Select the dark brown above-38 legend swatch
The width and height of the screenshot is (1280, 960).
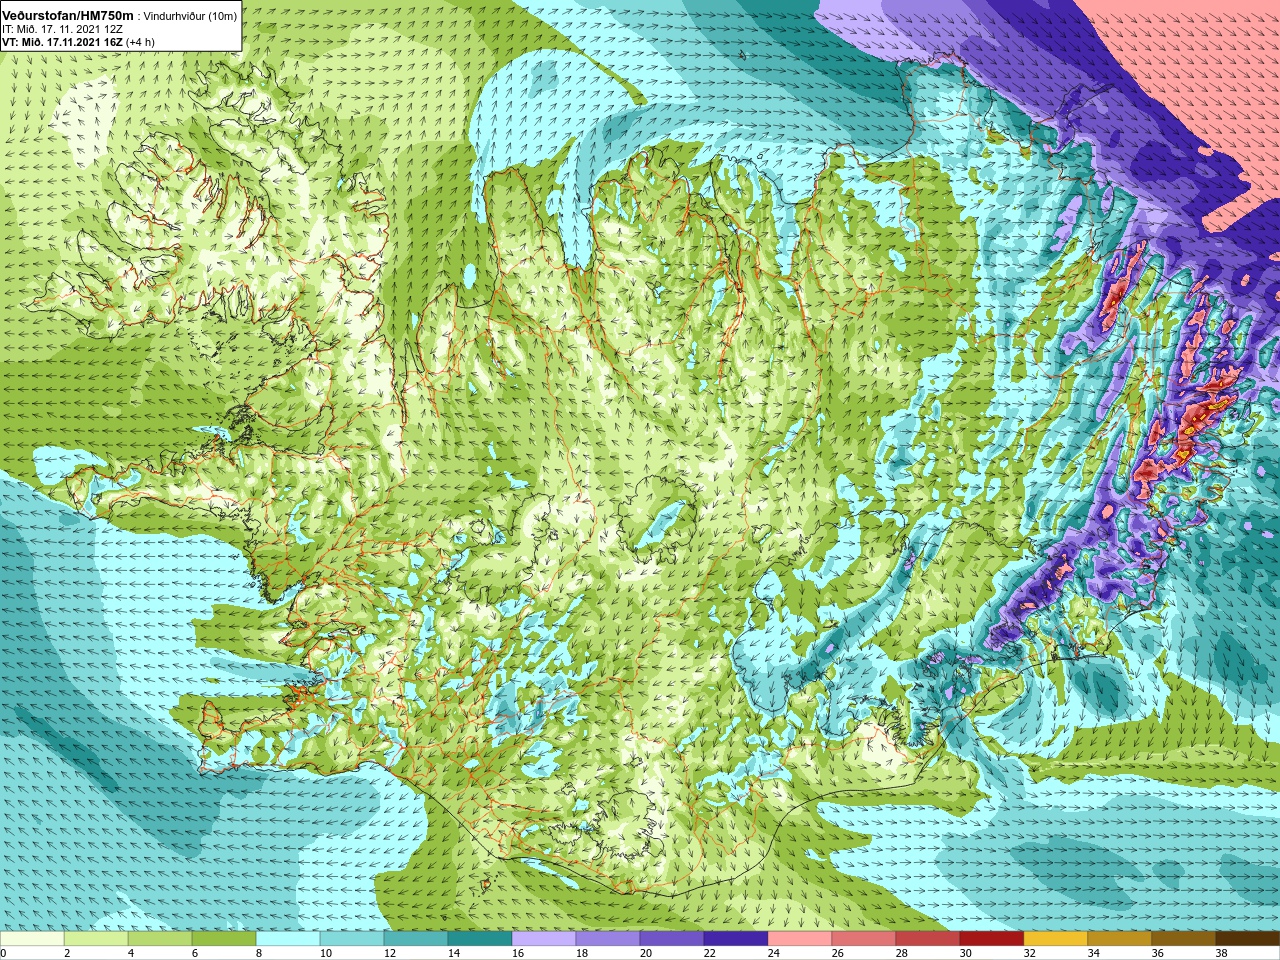[1248, 940]
